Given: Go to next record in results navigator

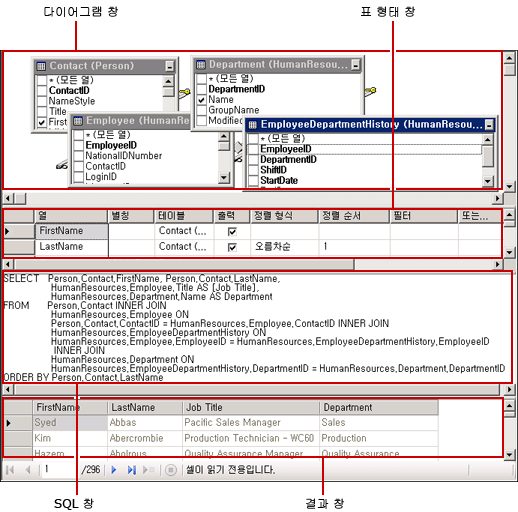Looking at the screenshot, I should (114, 470).
